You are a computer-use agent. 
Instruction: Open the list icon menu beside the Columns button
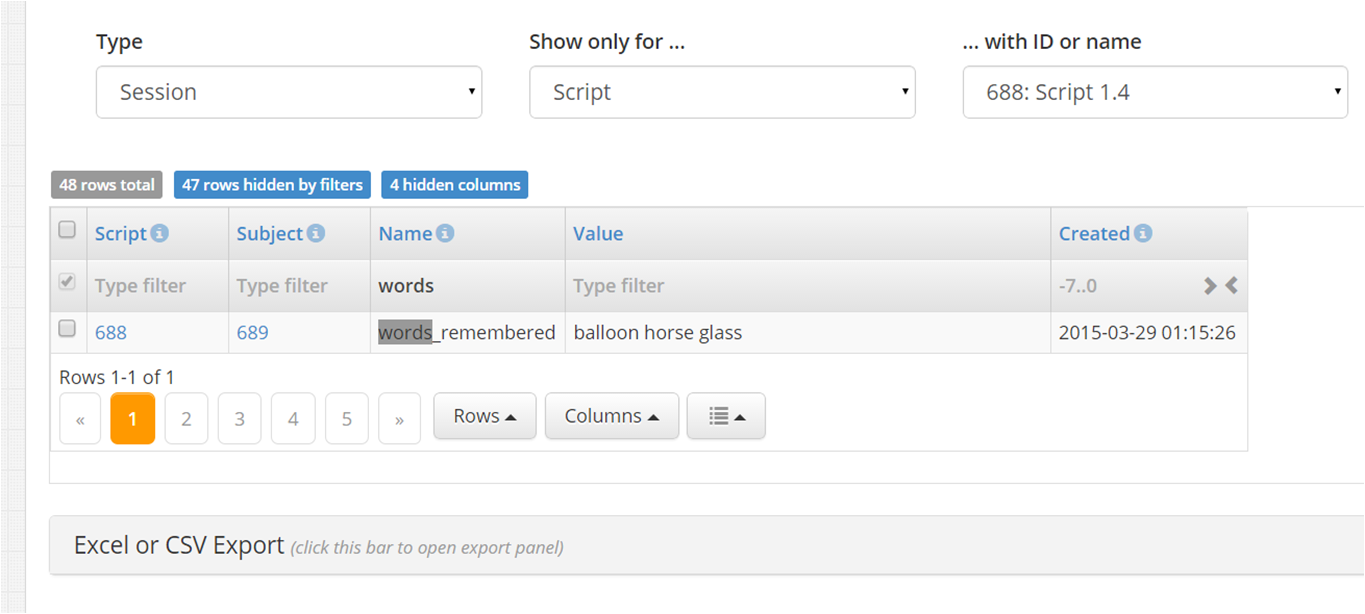click(x=726, y=415)
